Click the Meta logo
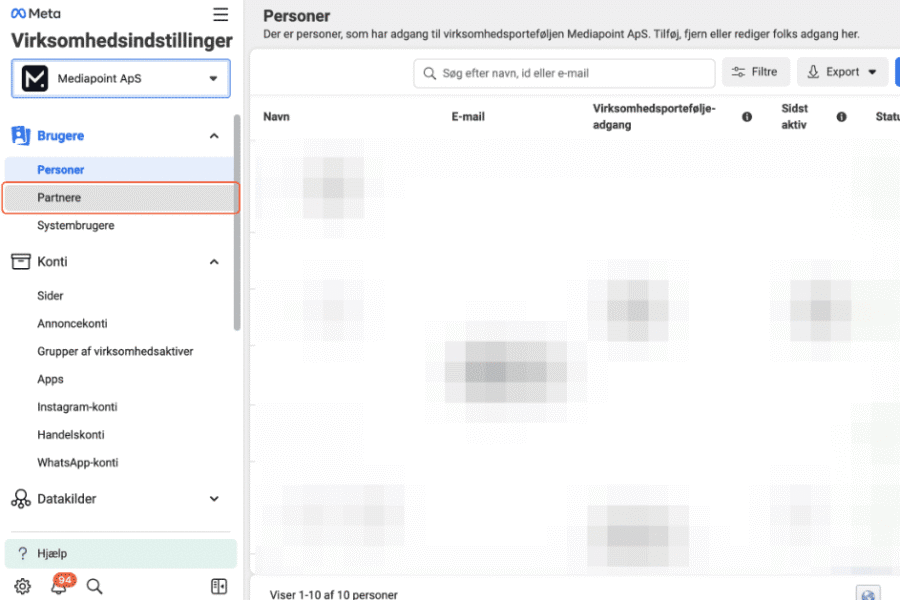Image resolution: width=900 pixels, height=600 pixels. 36,14
